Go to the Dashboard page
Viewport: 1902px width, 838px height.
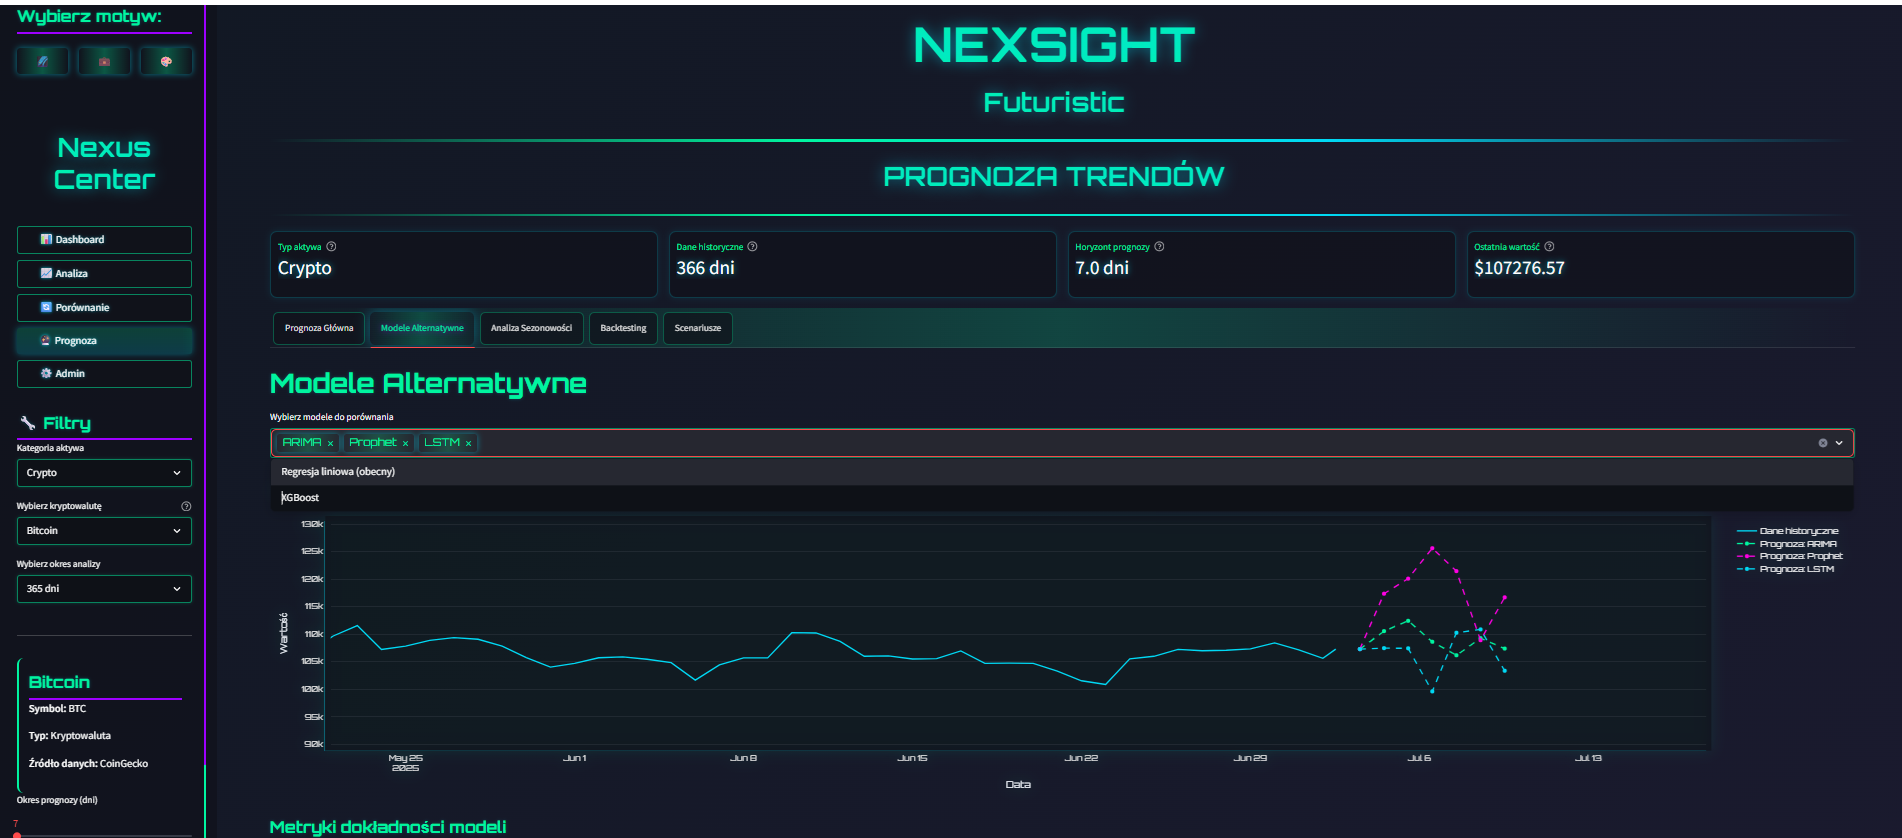point(104,240)
